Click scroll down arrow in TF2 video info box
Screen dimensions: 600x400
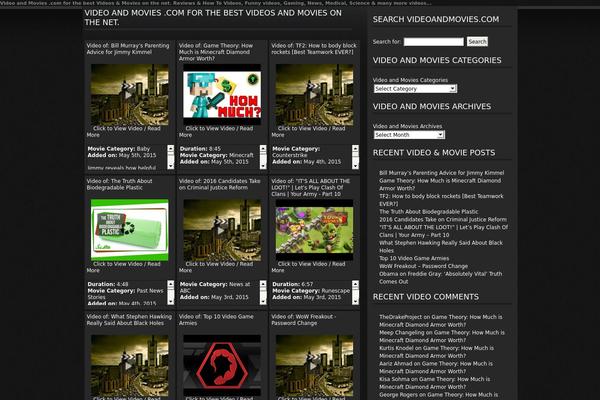[x=355, y=166]
